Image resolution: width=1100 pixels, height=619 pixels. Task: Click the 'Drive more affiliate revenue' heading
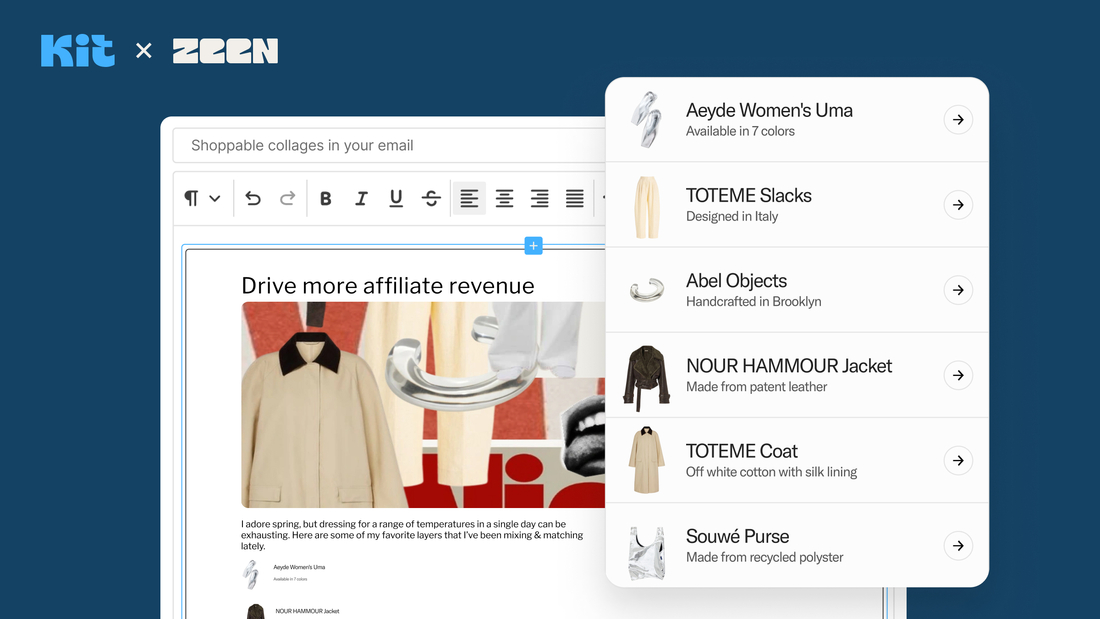tap(387, 286)
